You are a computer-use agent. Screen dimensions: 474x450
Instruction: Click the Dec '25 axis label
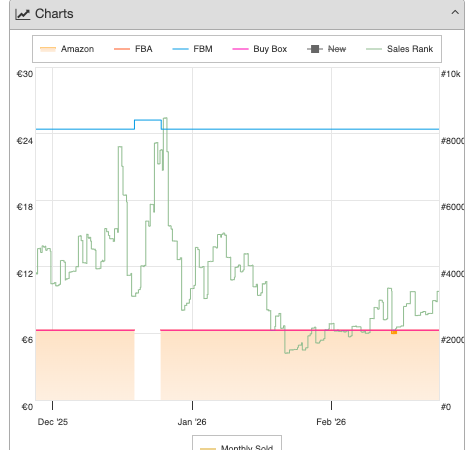click(x=53, y=422)
